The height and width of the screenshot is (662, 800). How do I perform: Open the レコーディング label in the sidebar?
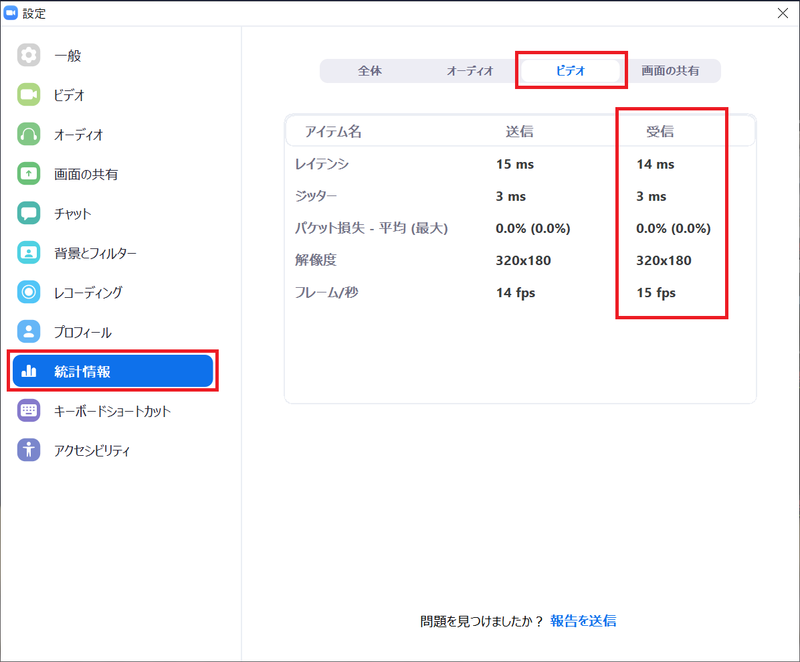88,293
